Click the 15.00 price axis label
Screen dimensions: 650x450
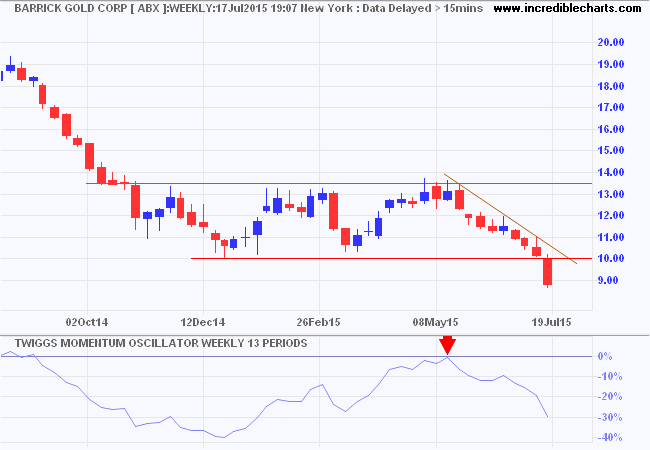611,150
